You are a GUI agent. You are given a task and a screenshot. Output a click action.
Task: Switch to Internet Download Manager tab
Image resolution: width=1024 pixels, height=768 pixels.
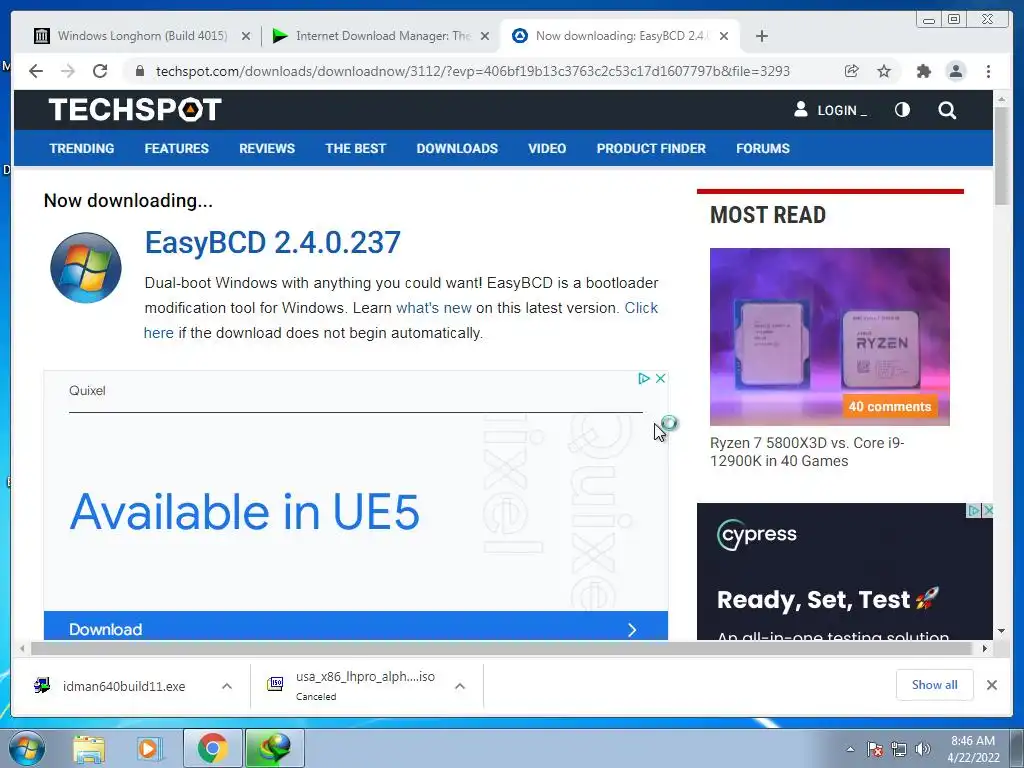[382, 36]
